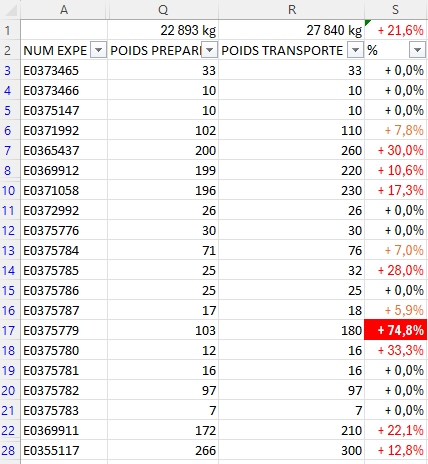Click the + 5,9% percentage cell
The width and height of the screenshot is (428, 464).
coord(396,311)
